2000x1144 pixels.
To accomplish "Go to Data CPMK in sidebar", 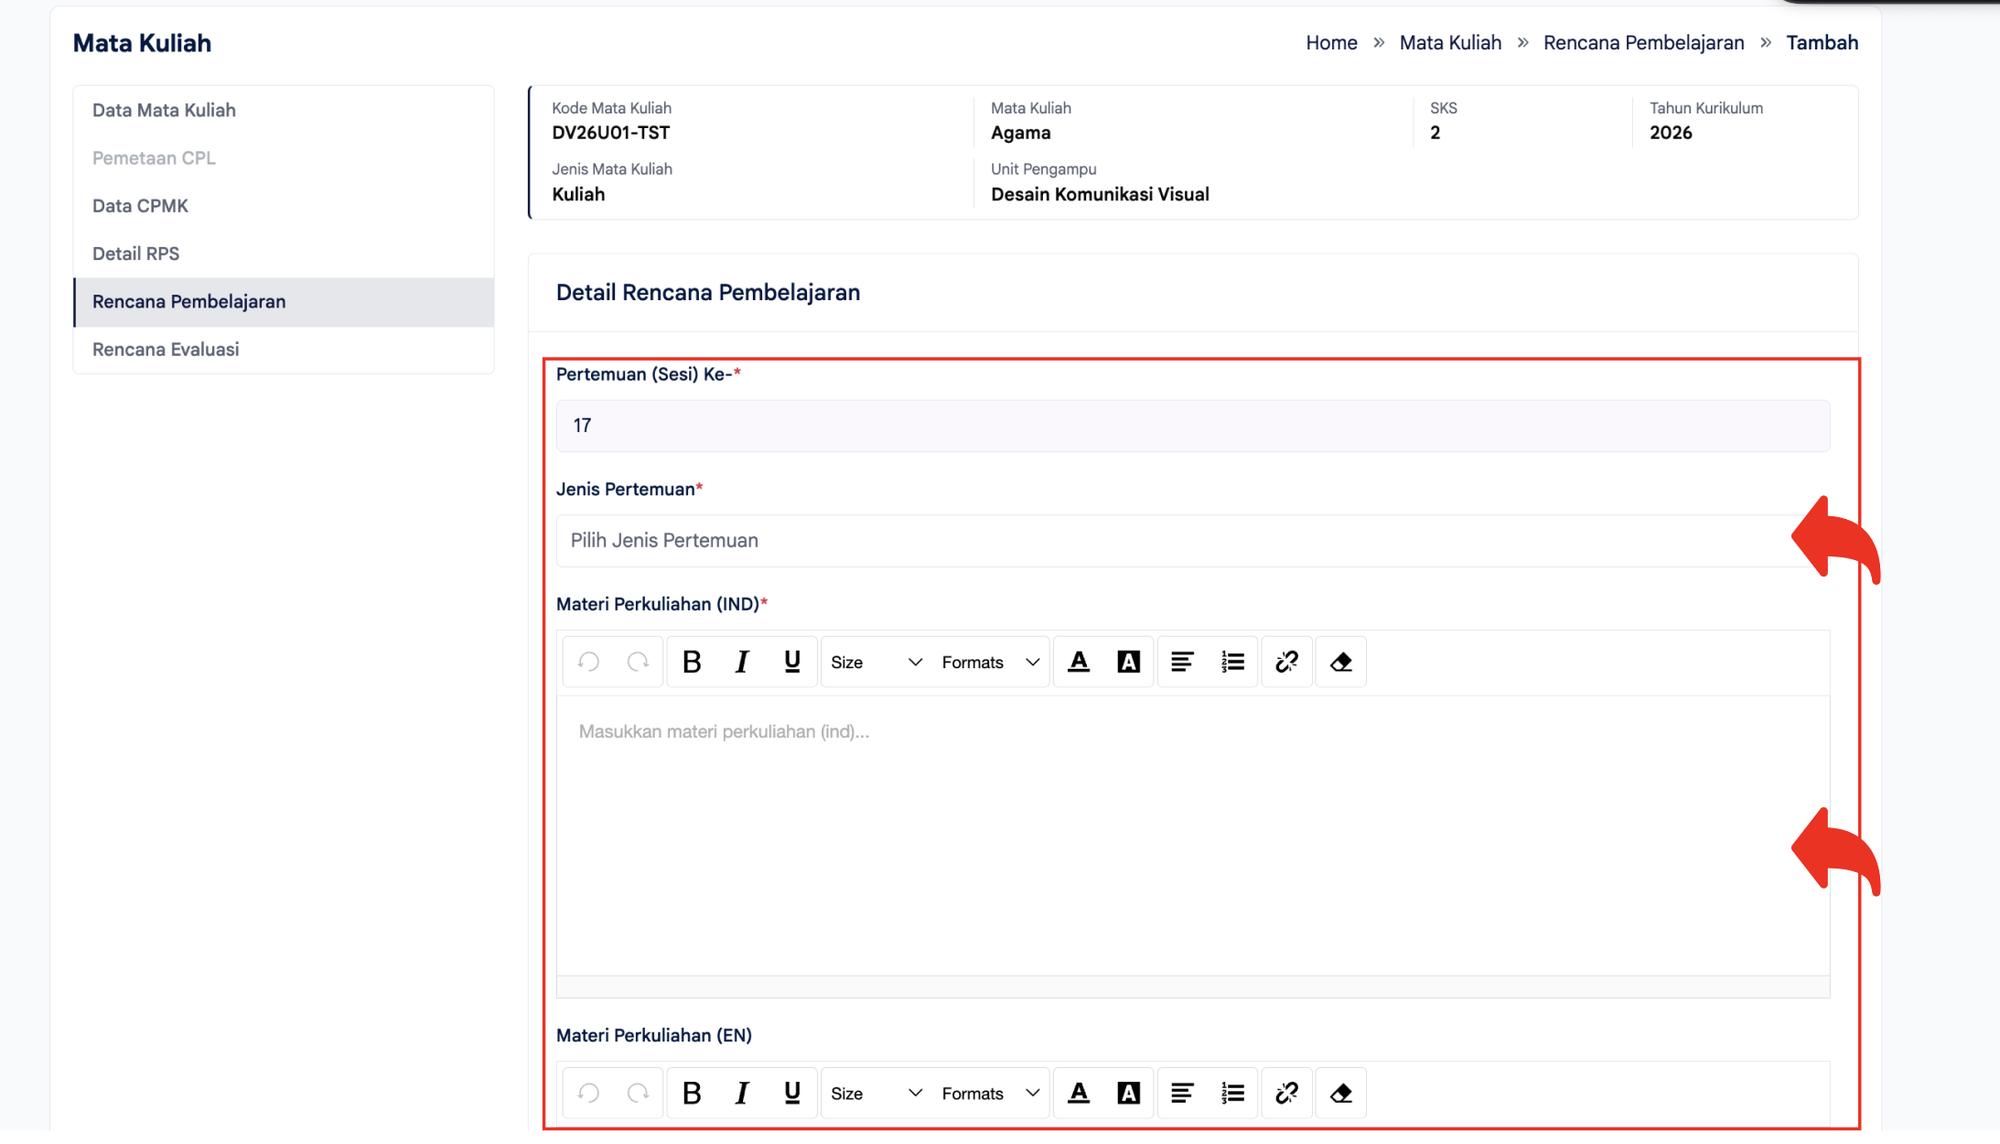I will pos(283,206).
